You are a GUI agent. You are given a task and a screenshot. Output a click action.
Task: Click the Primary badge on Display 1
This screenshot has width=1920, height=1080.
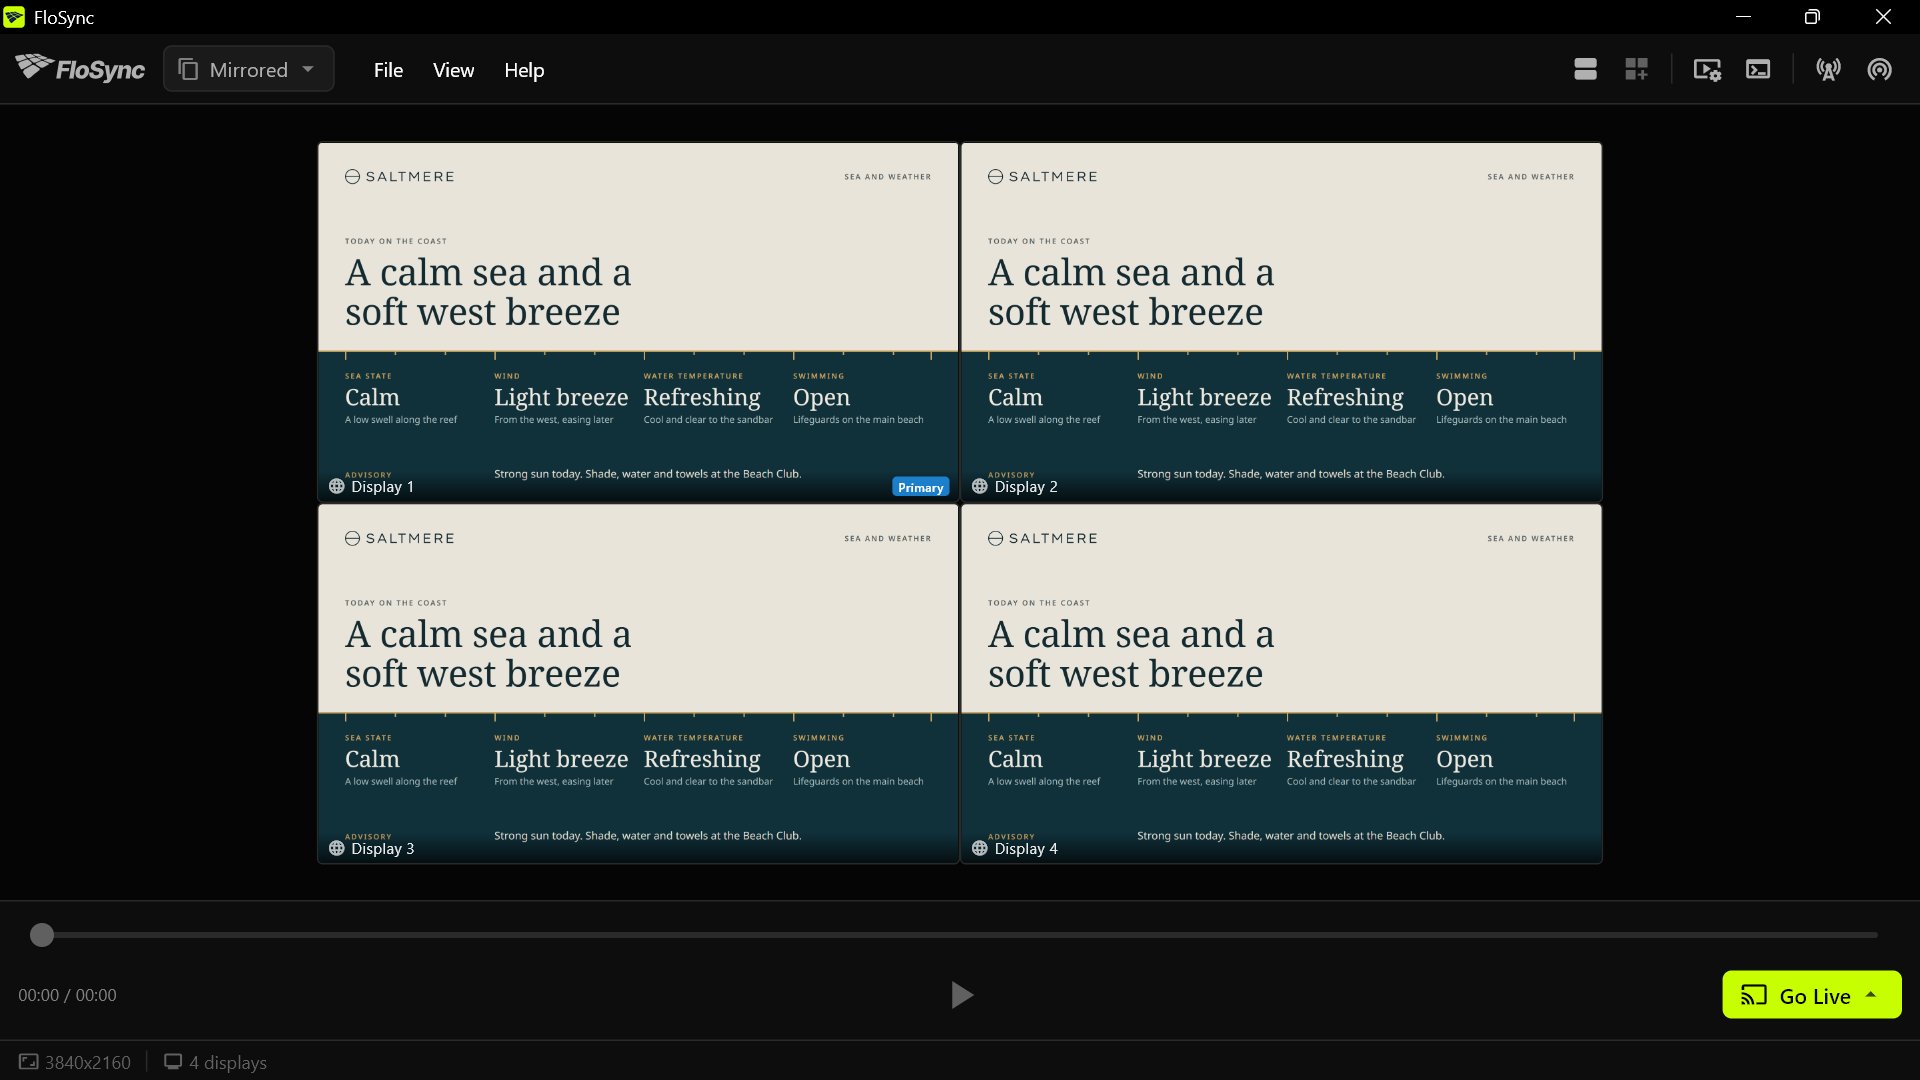pos(920,487)
